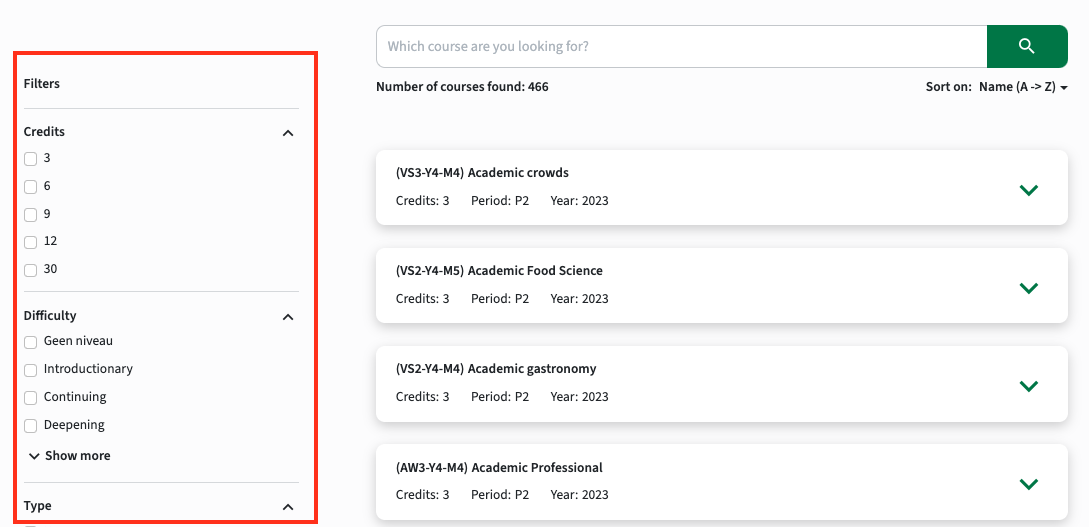Check the Geen niveau difficulty filter
1089x527 pixels.
tap(31, 342)
